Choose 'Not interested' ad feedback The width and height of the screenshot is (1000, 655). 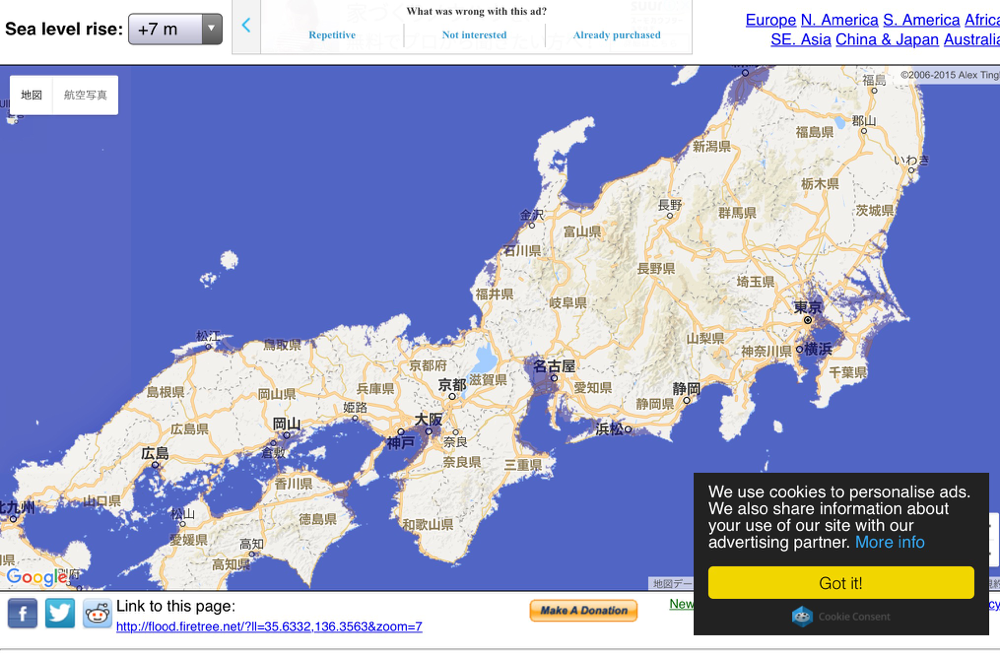(474, 35)
